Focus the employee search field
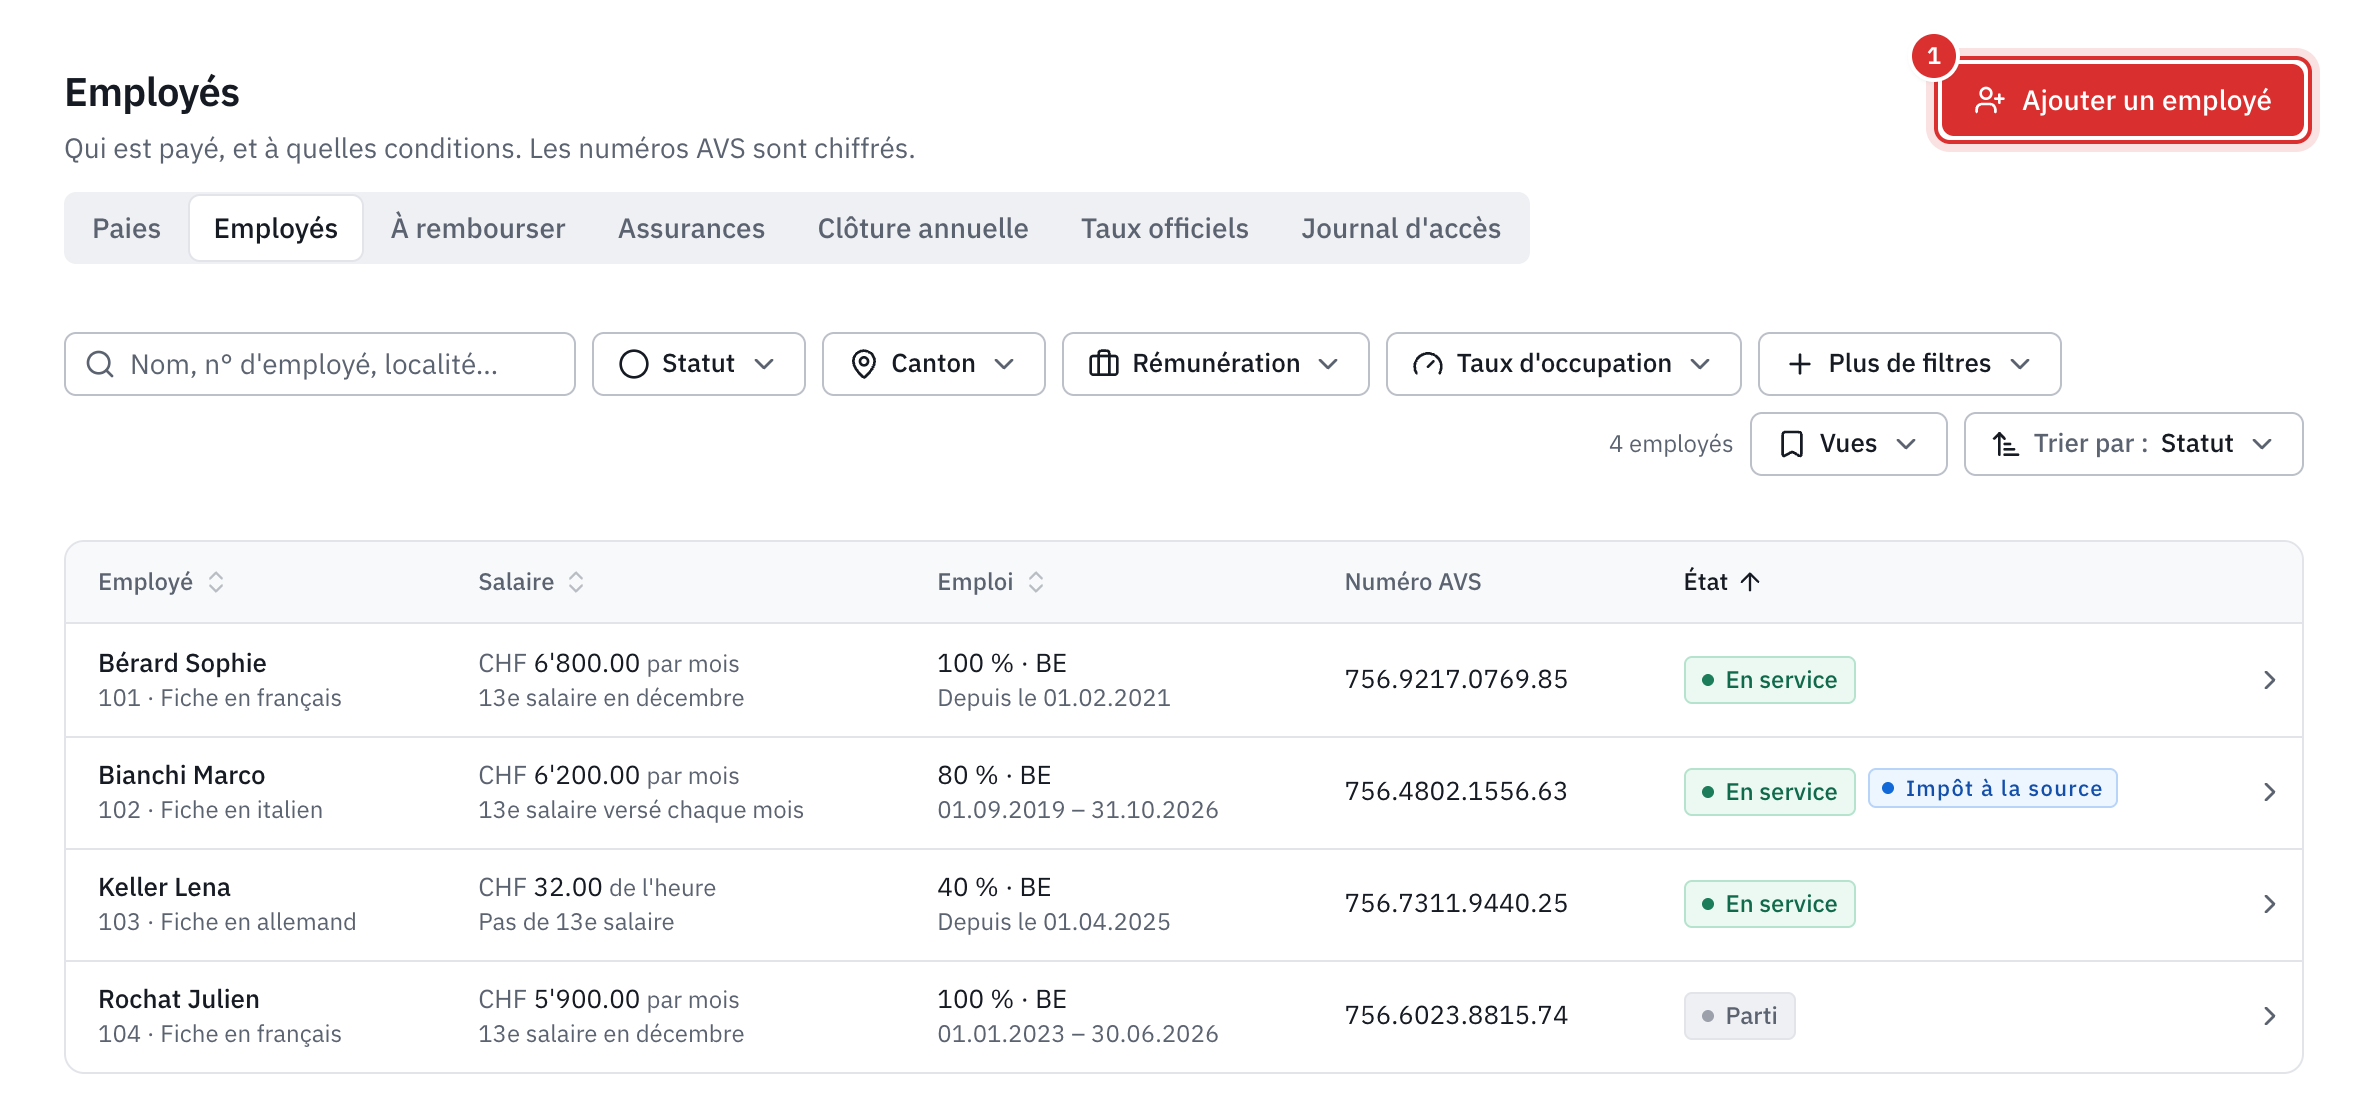 tap(320, 364)
